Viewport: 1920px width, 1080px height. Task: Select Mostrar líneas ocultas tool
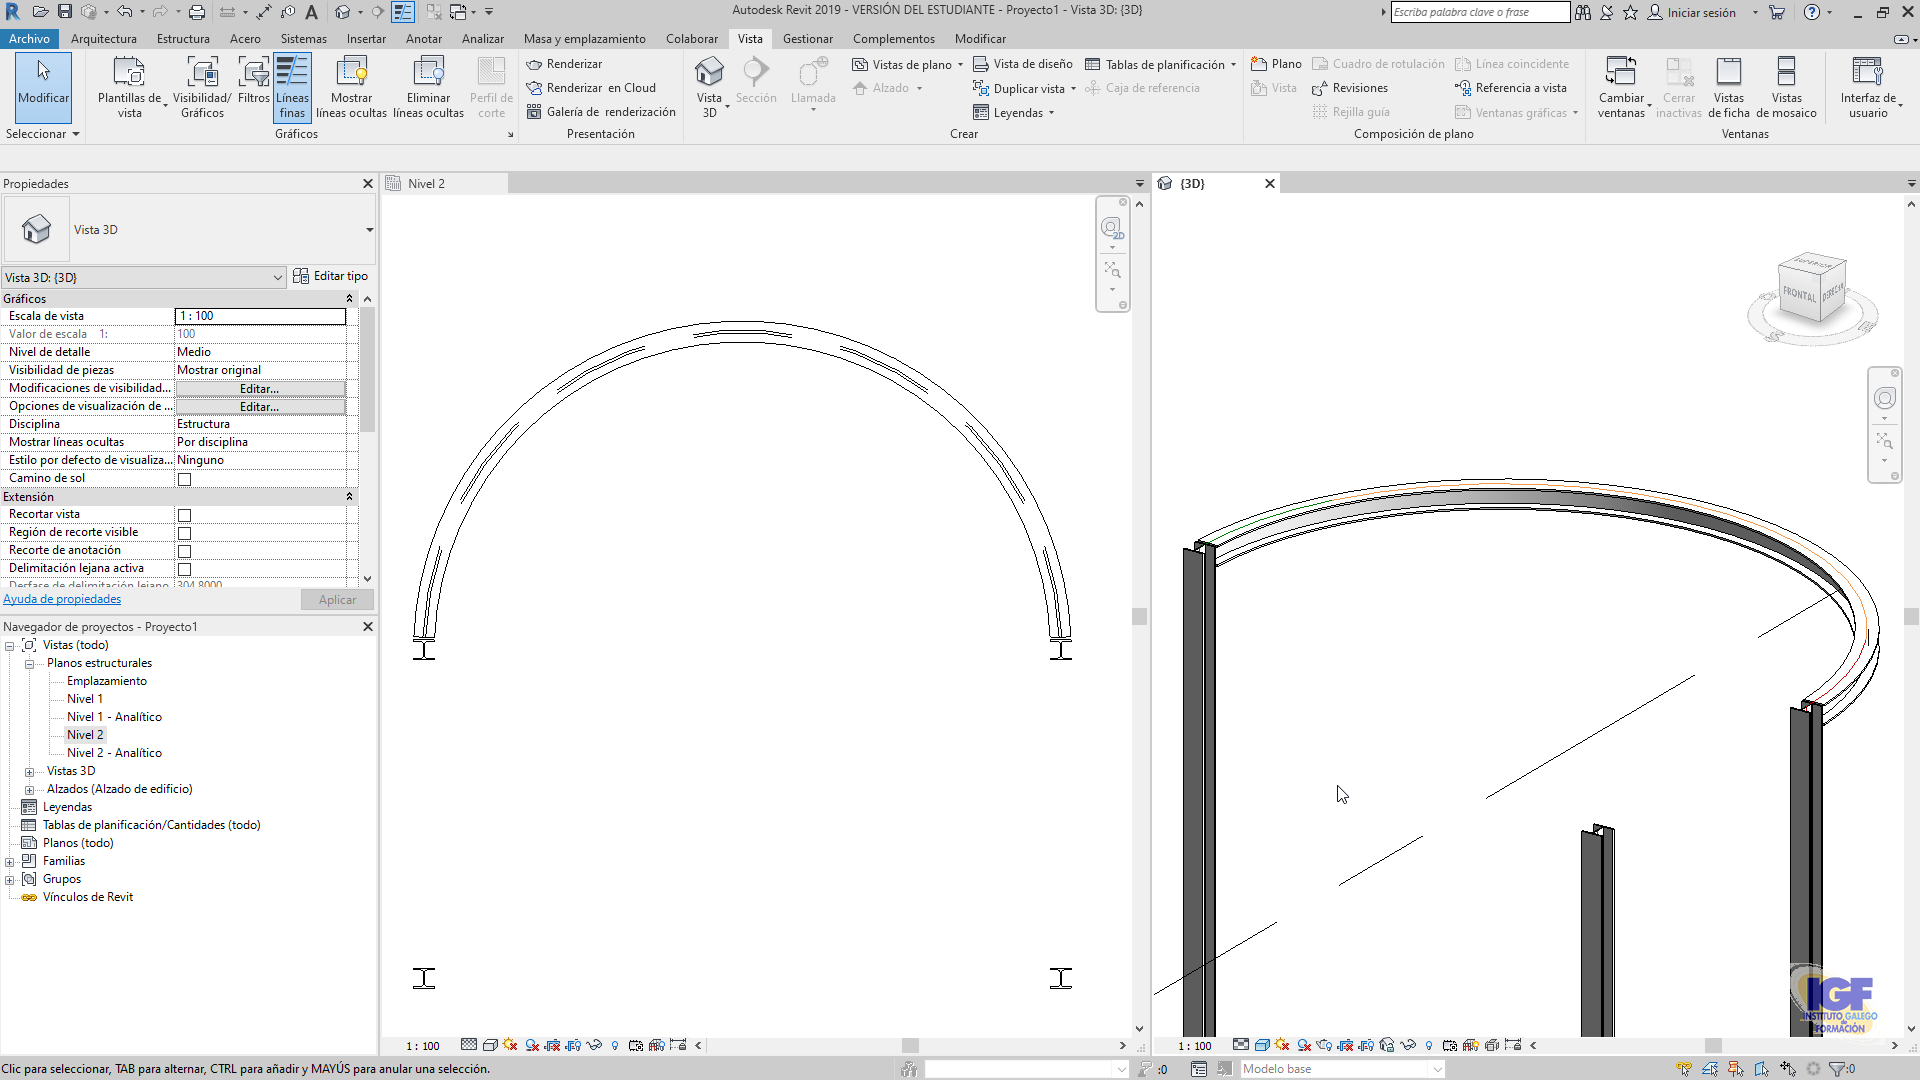click(350, 87)
